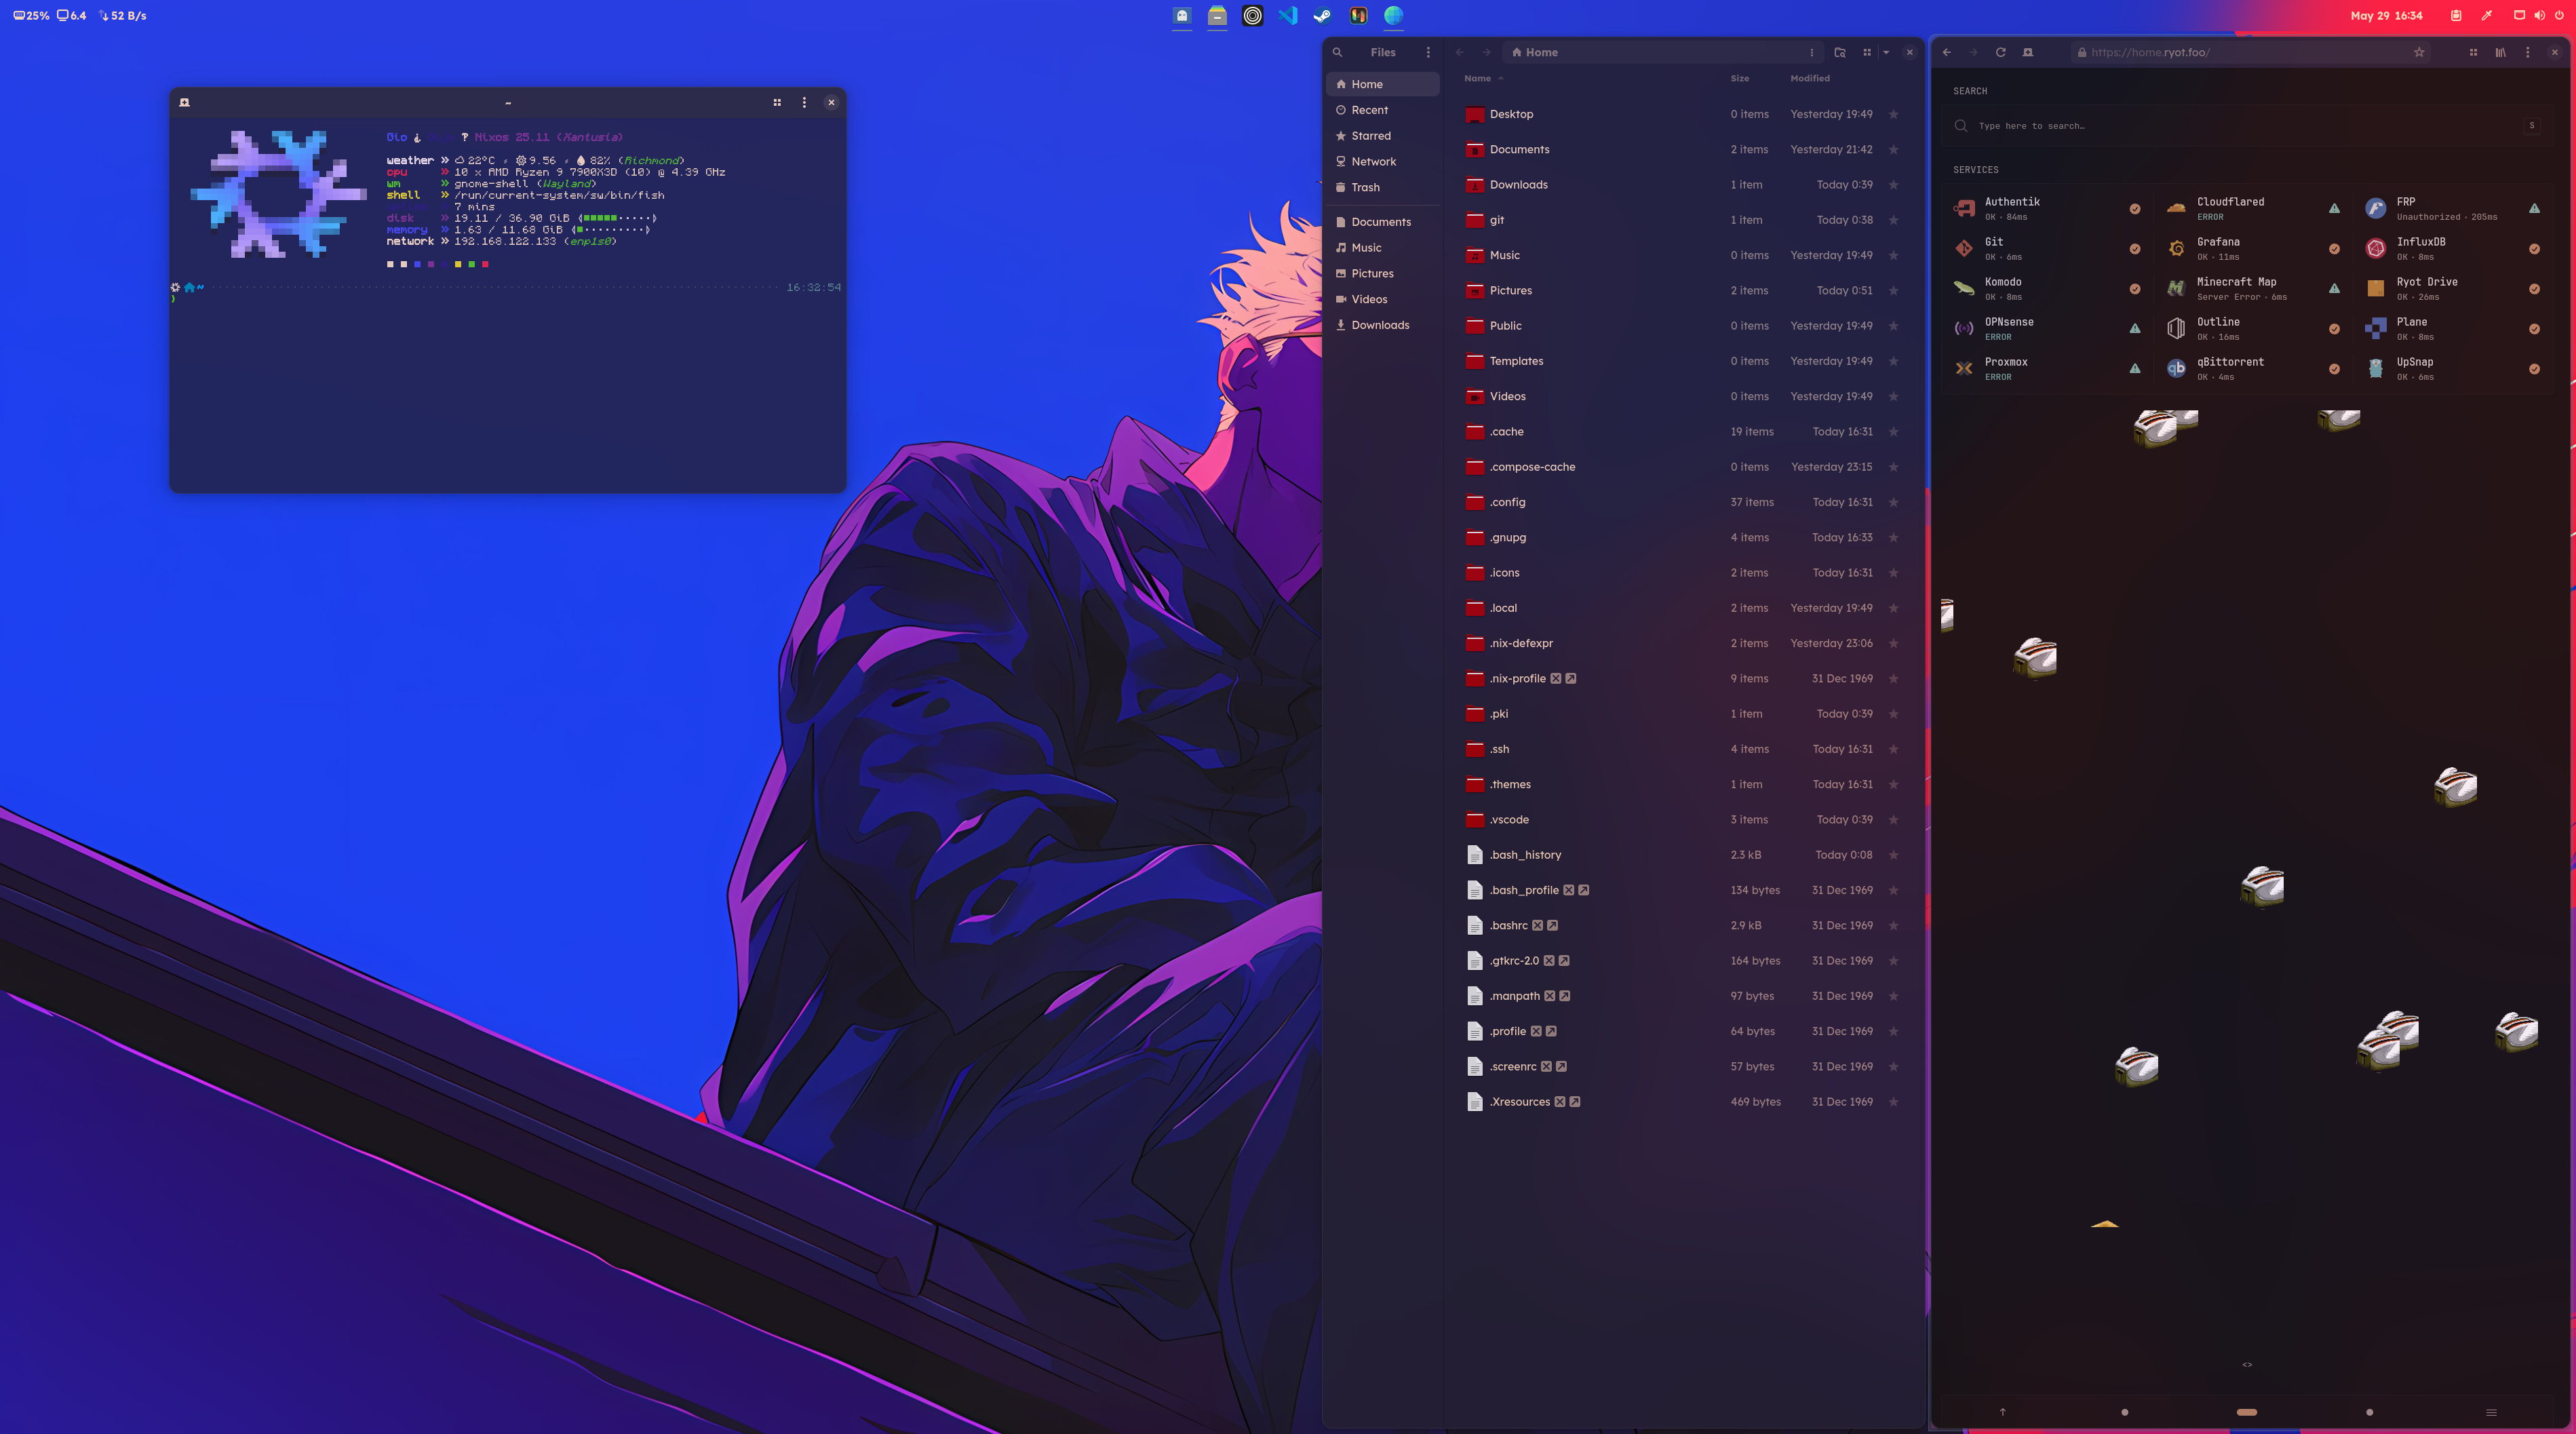The width and height of the screenshot is (2576, 1434).
Task: Click the volume icon in the system tray
Action: 2539,15
